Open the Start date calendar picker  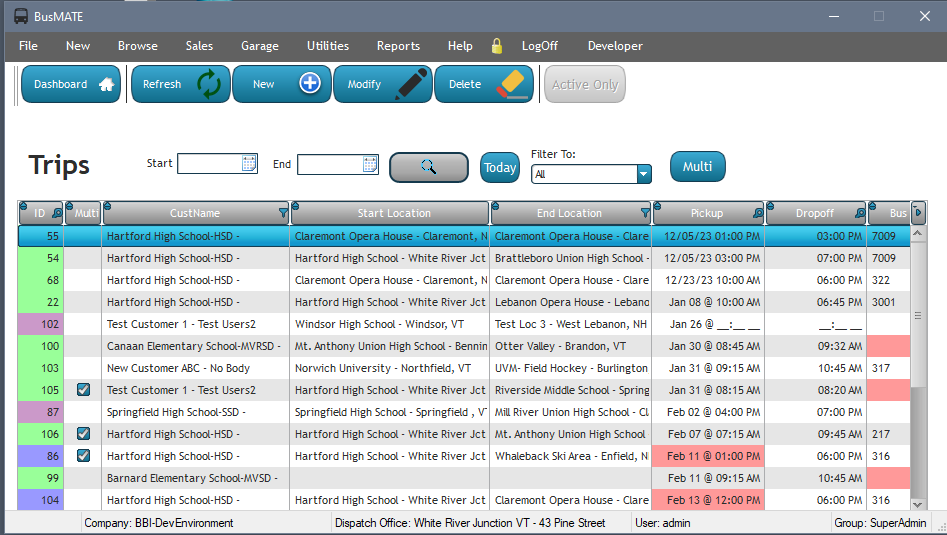pos(249,164)
